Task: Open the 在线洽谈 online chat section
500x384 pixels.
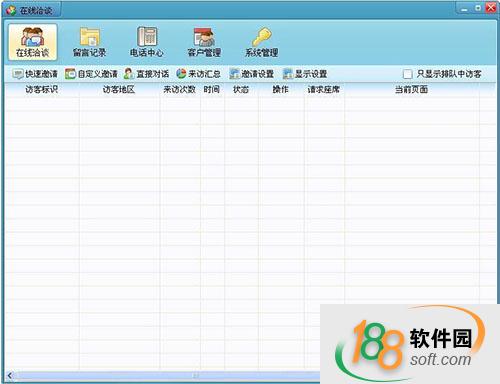Action: 33,42
